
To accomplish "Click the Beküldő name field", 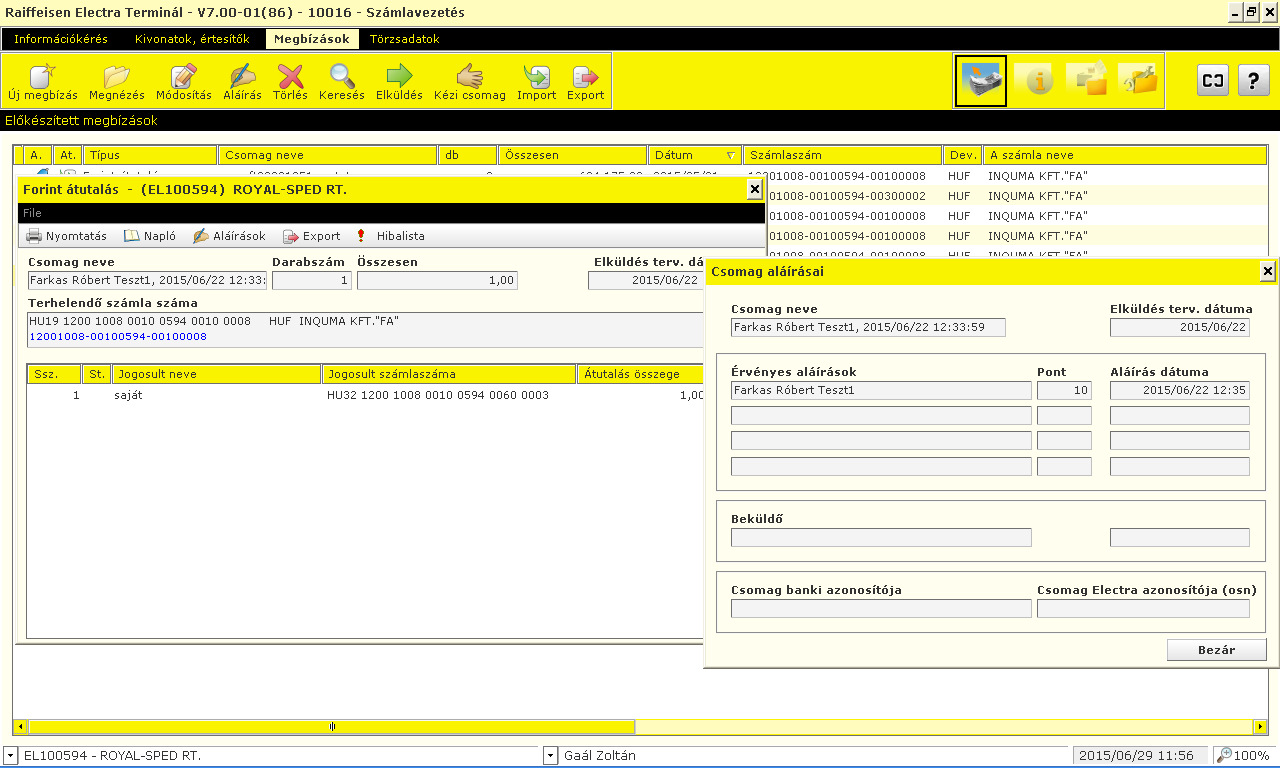I will tap(881, 538).
